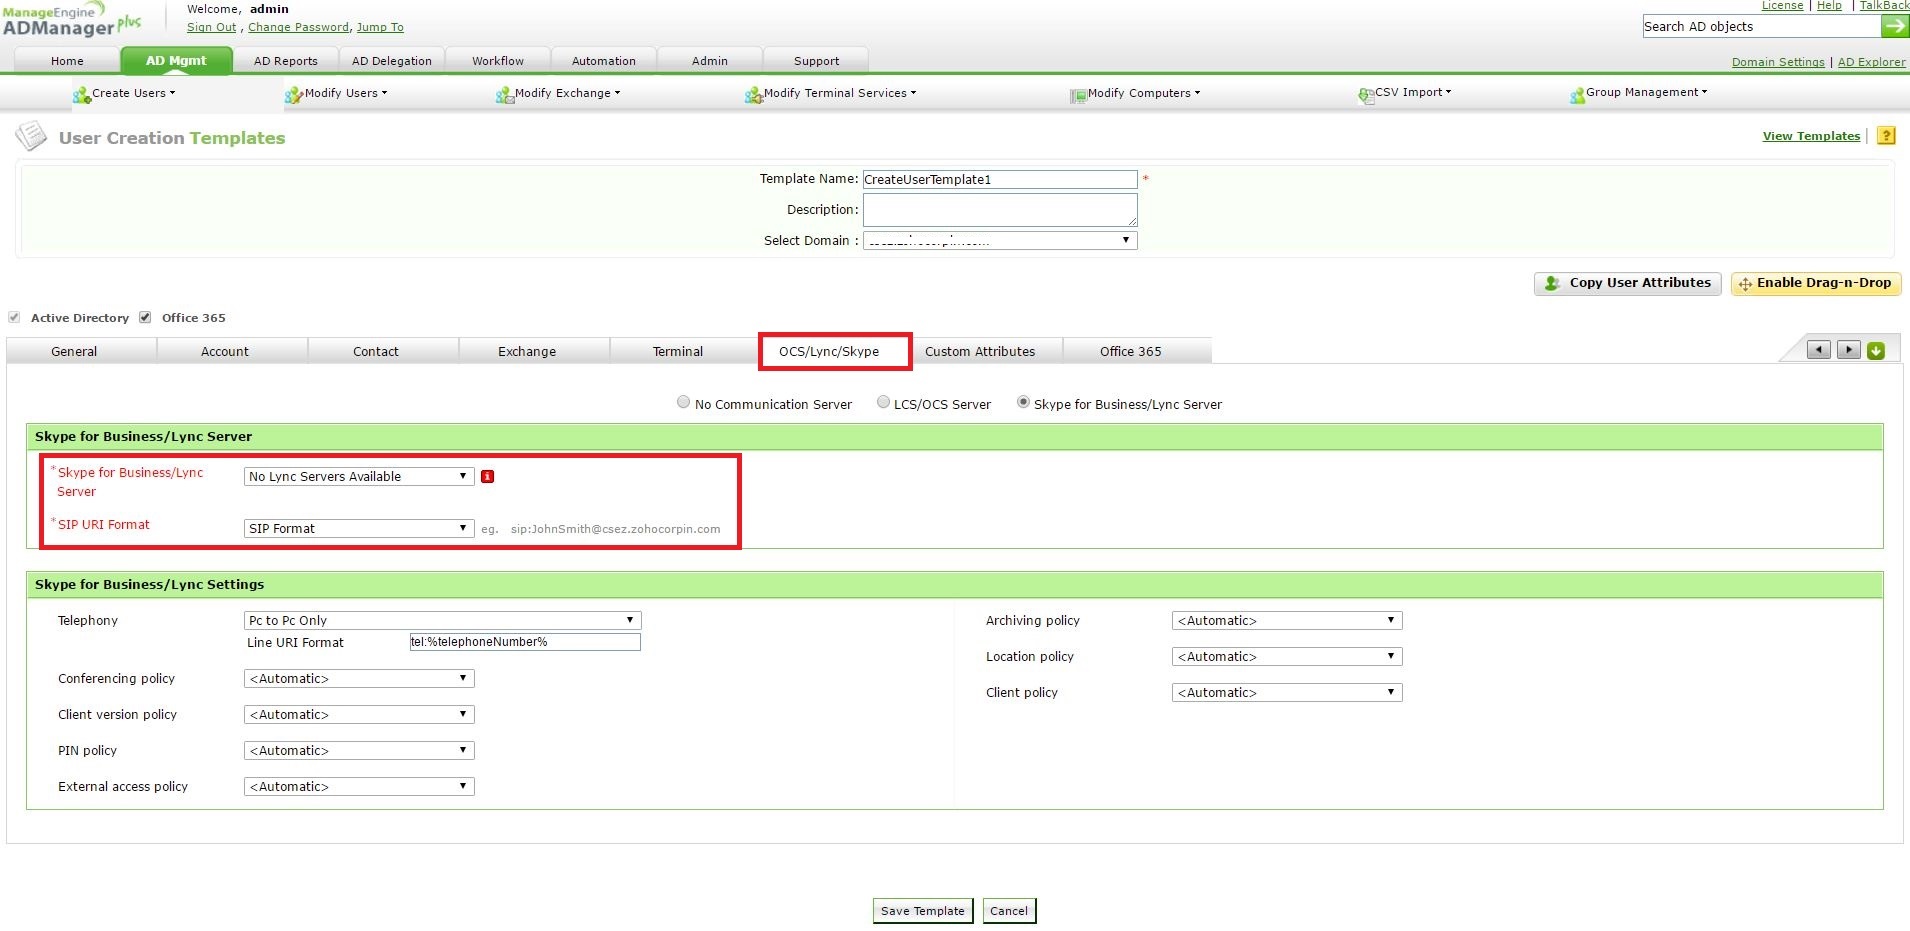Click the Line URI Format field
The width and height of the screenshot is (1910, 931).
click(x=525, y=642)
